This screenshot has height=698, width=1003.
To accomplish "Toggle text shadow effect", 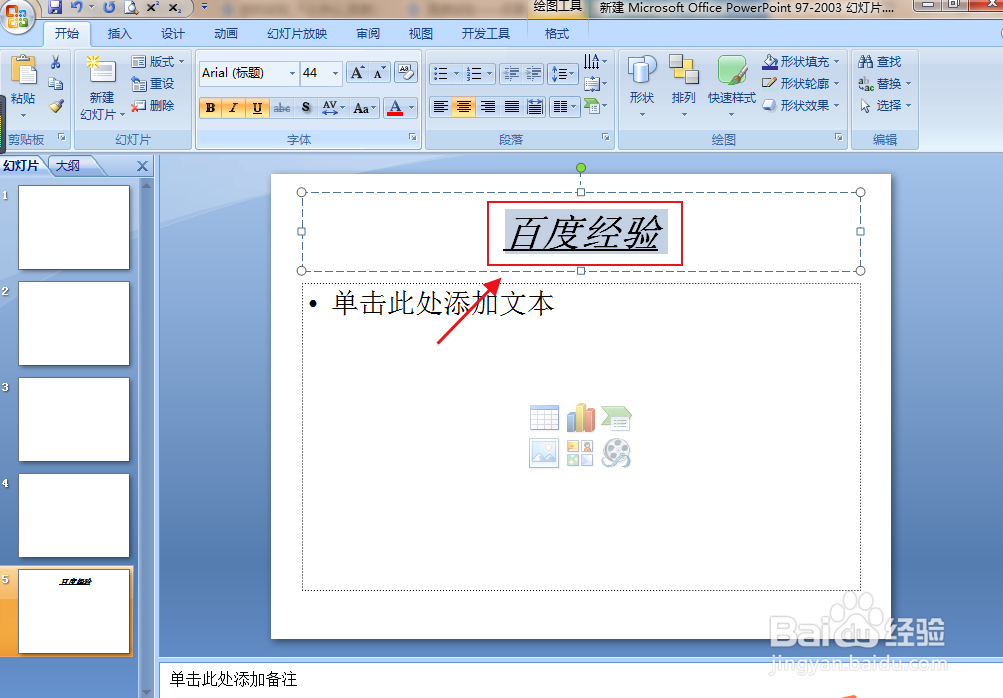I will click(306, 107).
